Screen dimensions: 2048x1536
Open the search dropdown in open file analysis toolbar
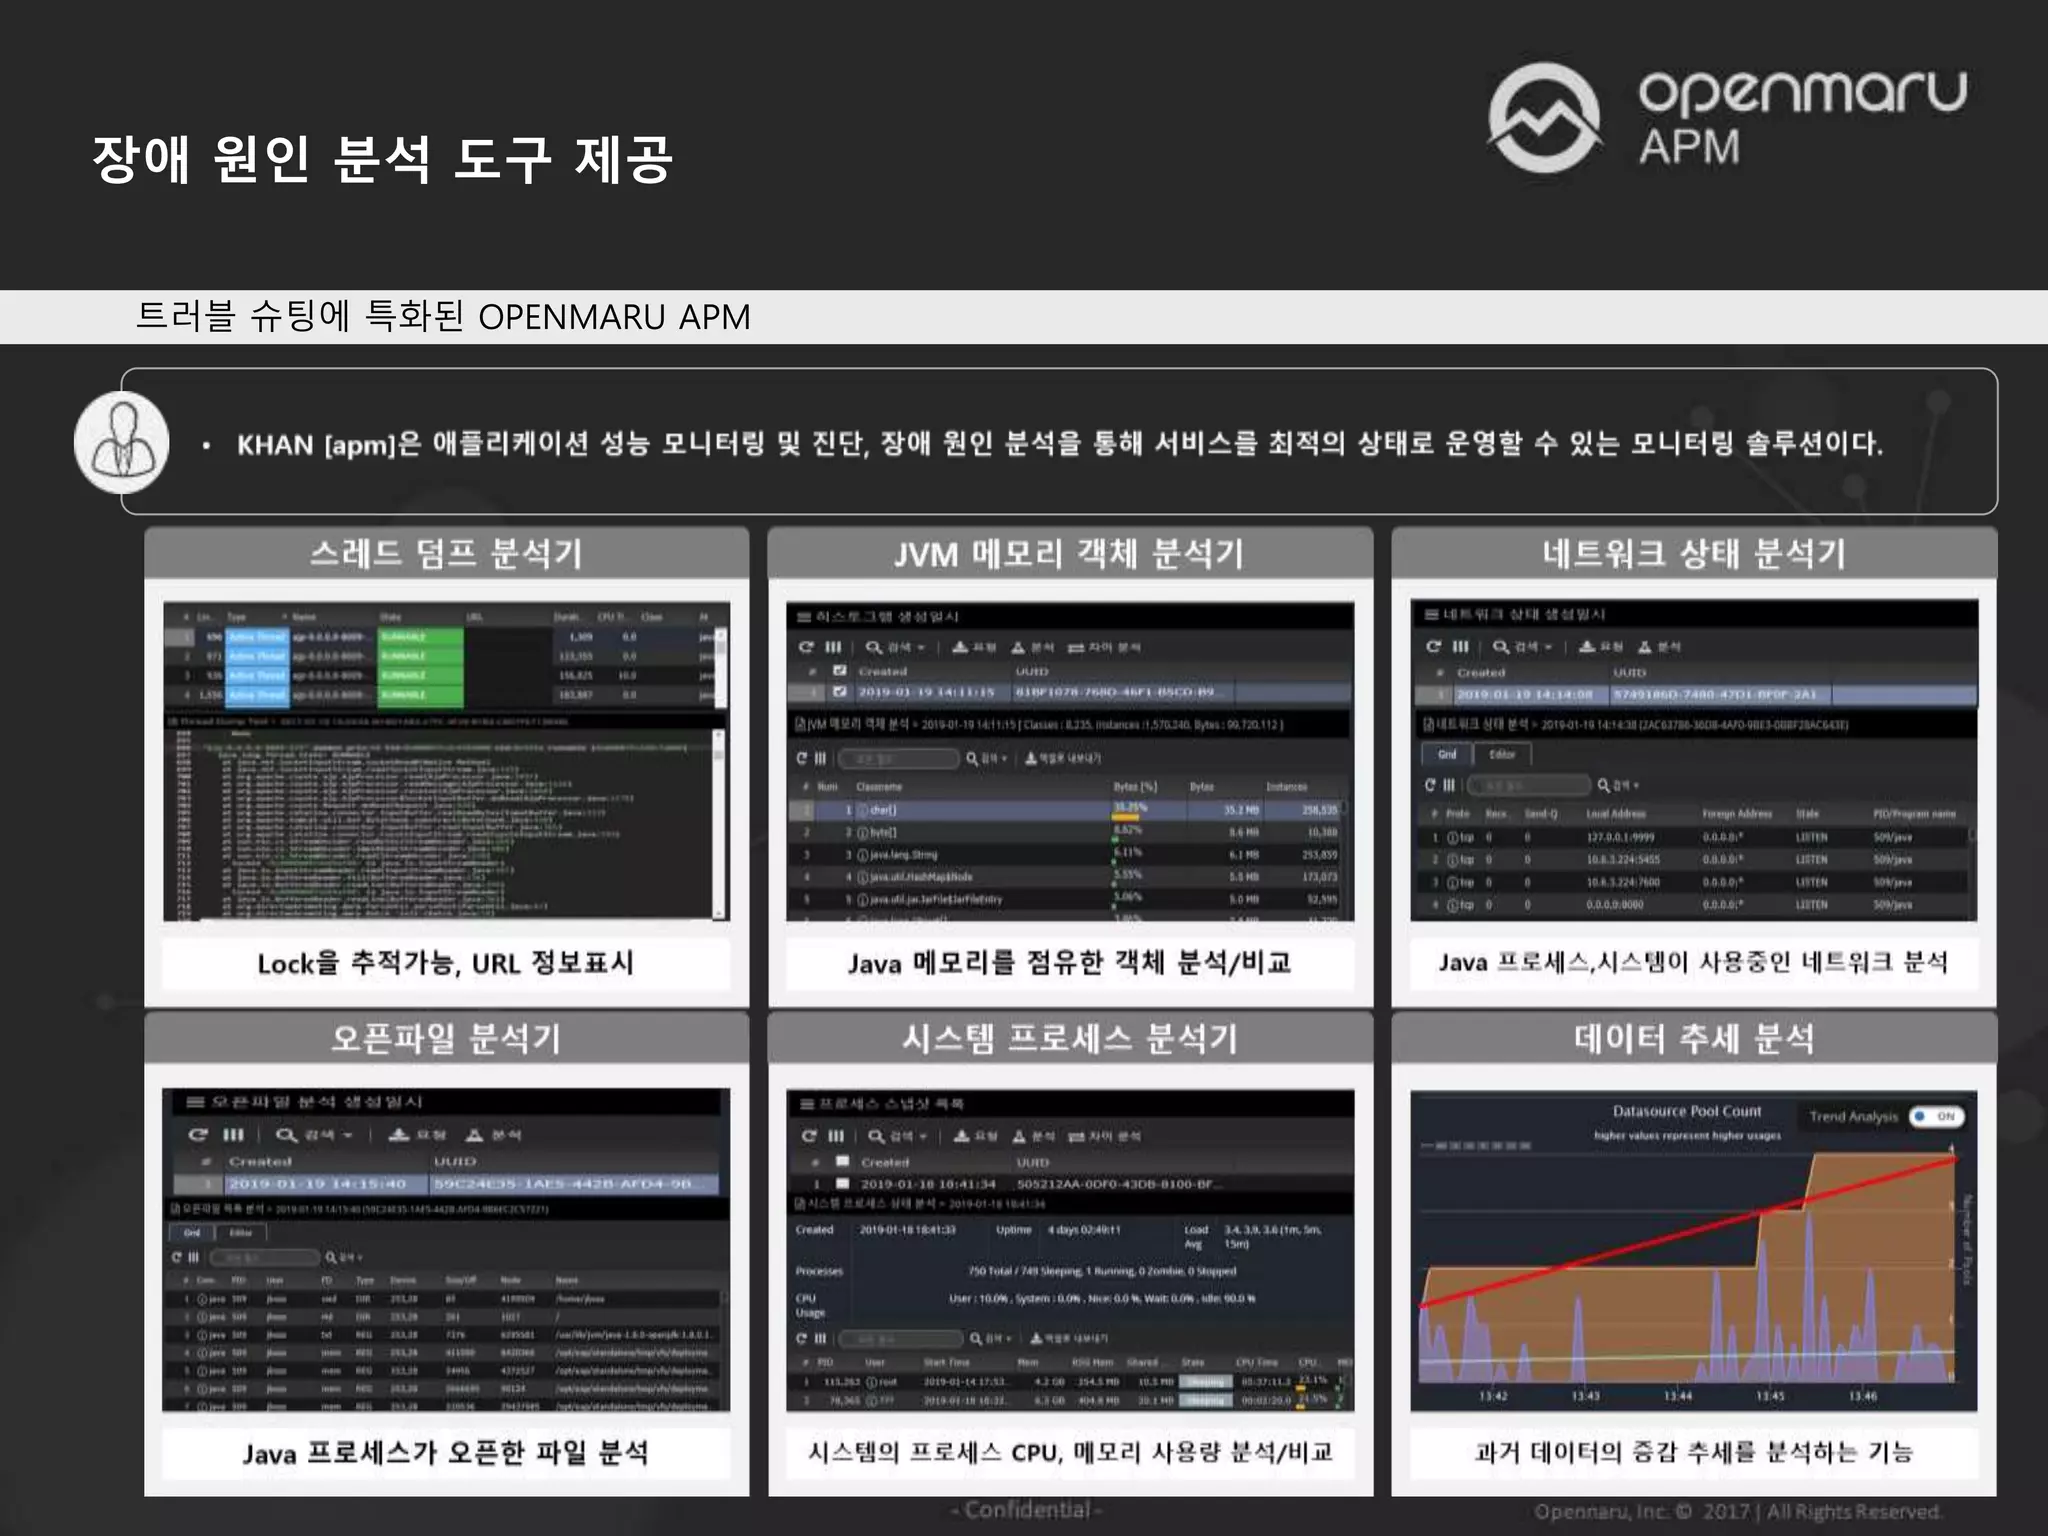click(315, 1135)
